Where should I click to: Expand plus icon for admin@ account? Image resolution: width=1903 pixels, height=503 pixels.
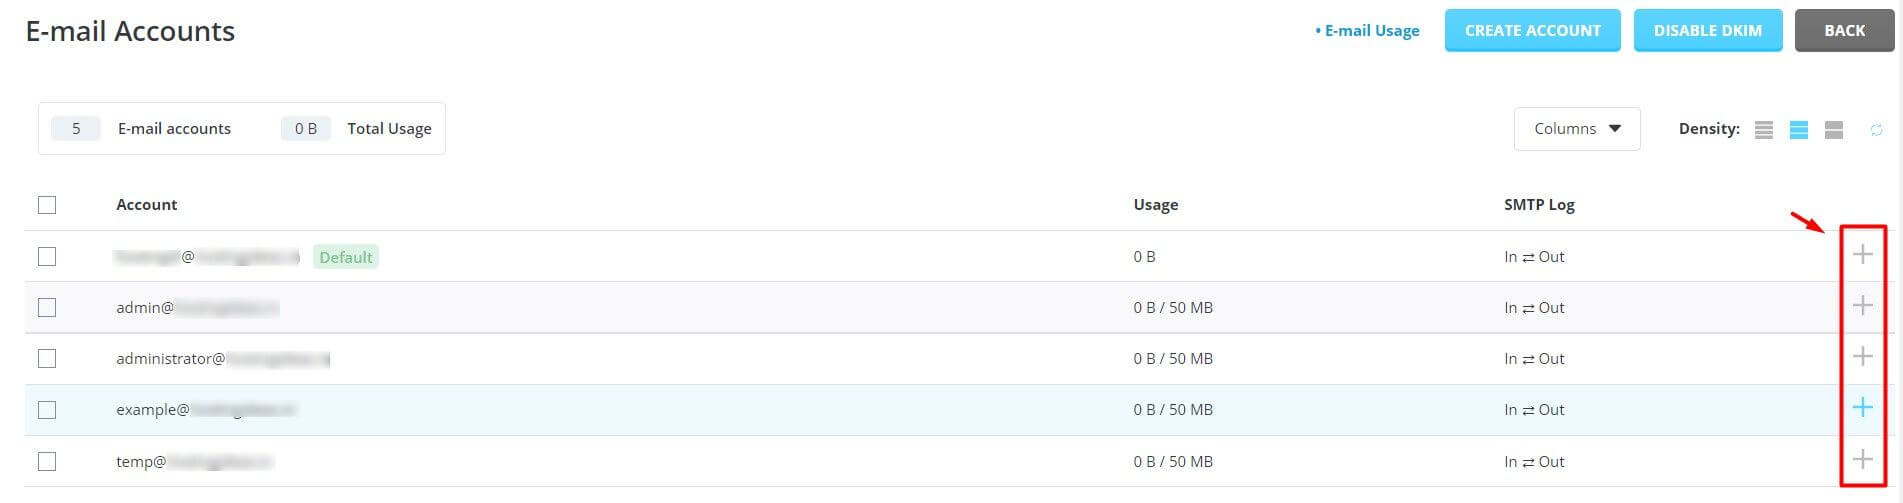pos(1862,305)
